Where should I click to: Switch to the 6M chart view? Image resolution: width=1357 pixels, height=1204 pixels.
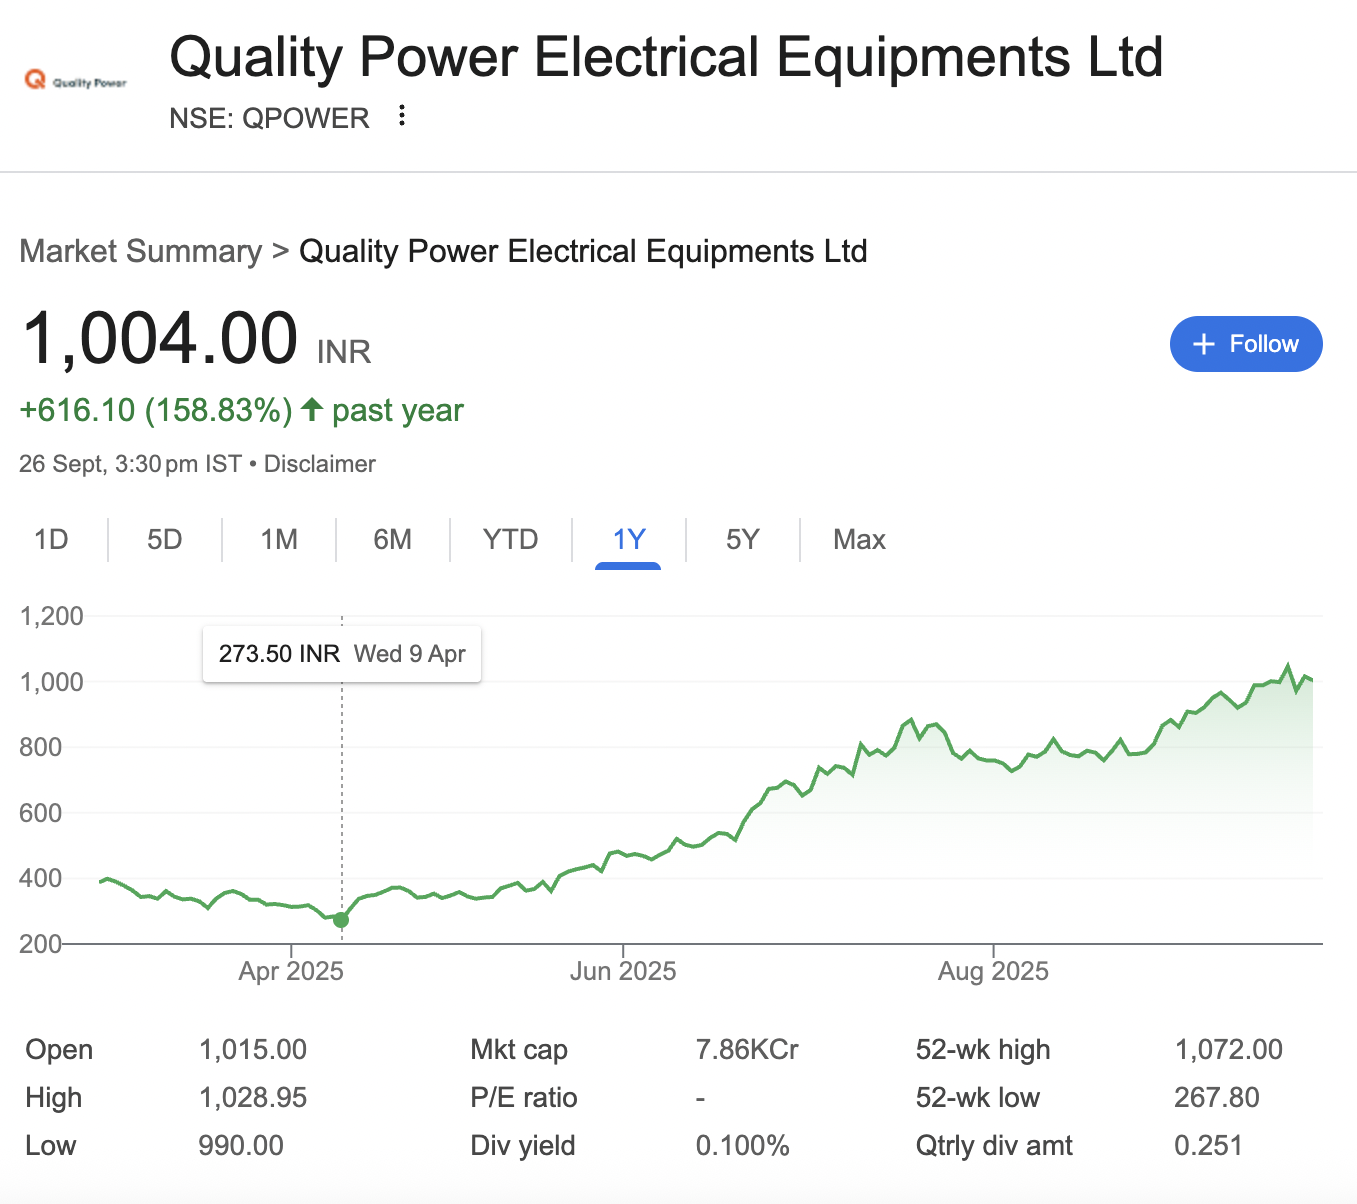point(393,540)
